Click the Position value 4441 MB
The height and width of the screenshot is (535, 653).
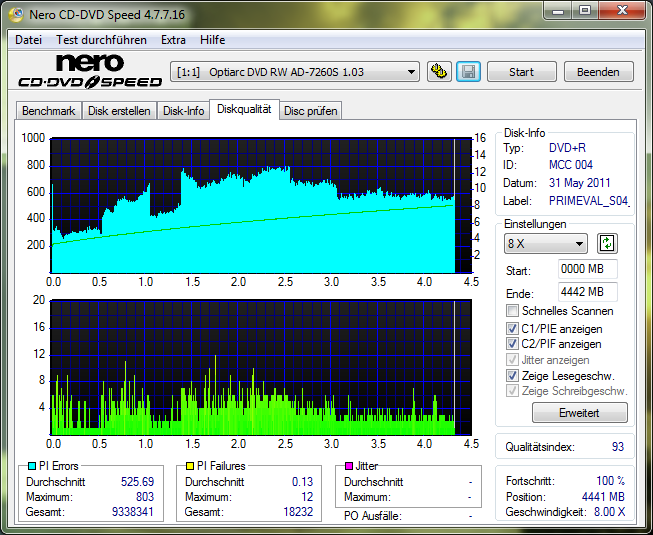(x=603, y=497)
